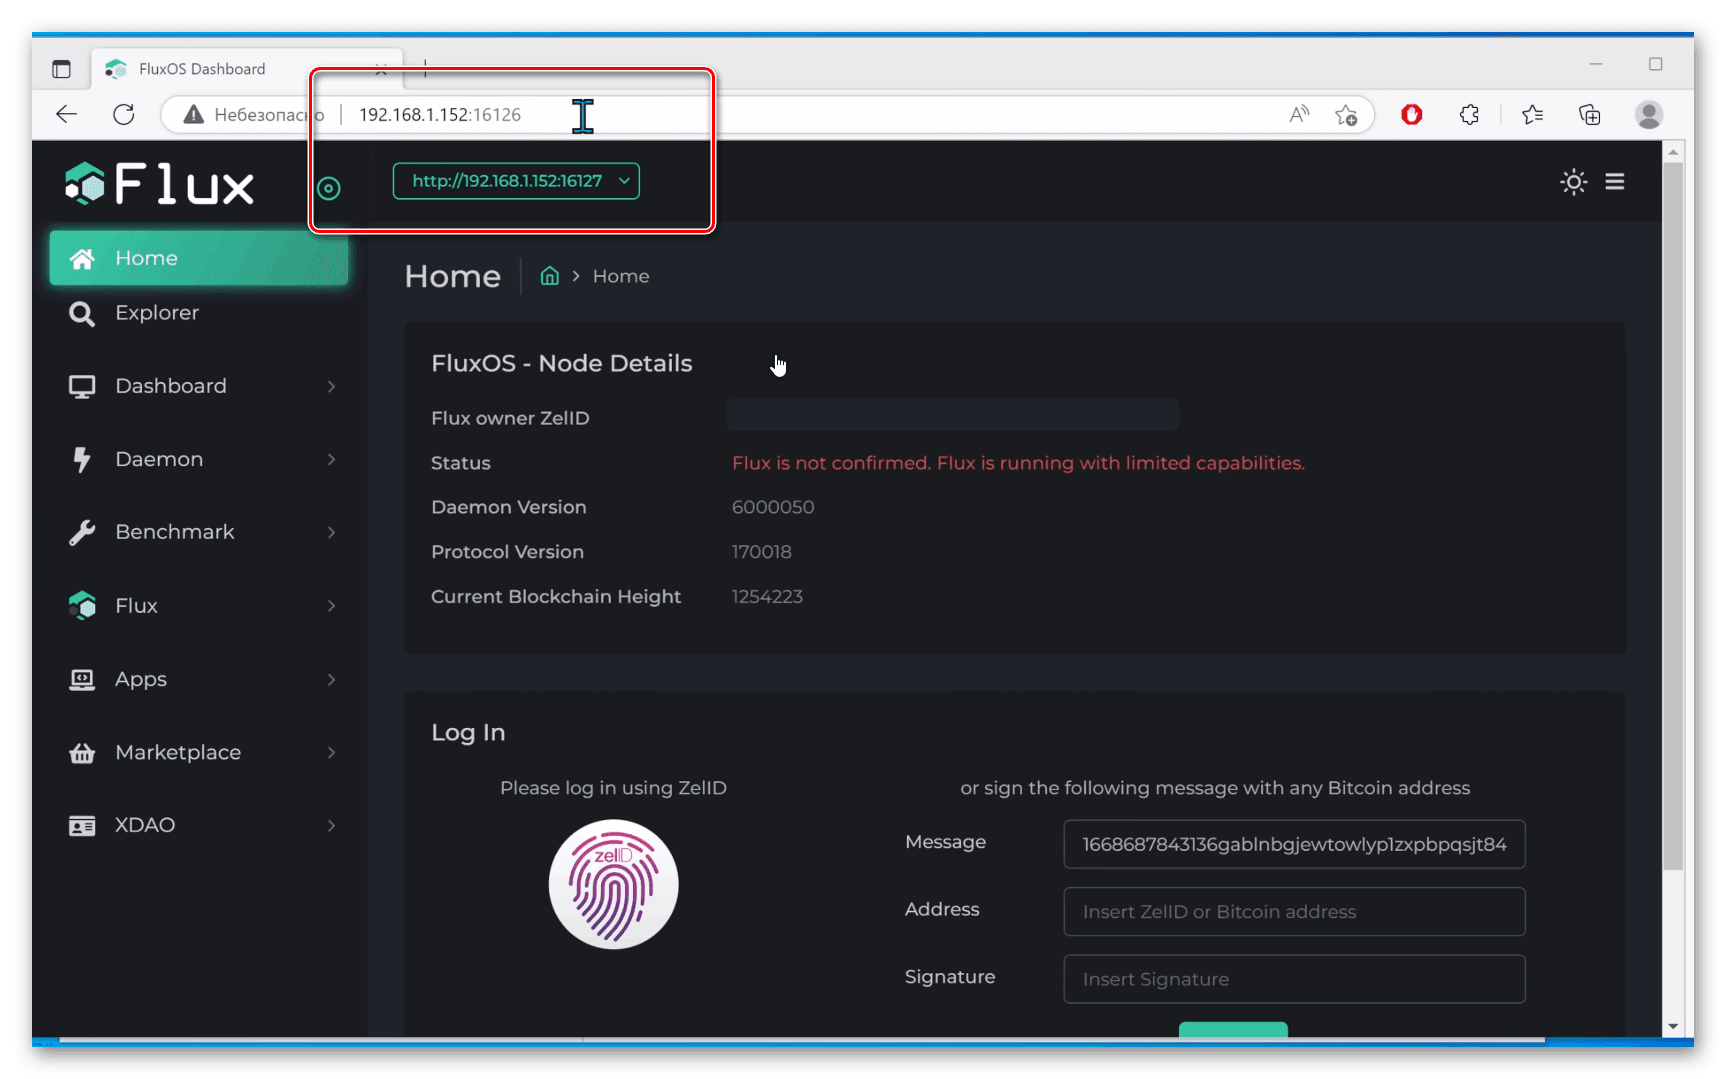Image resolution: width=1726 pixels, height=1079 pixels.
Task: Add page to favorites star icon
Action: [x=1346, y=115]
